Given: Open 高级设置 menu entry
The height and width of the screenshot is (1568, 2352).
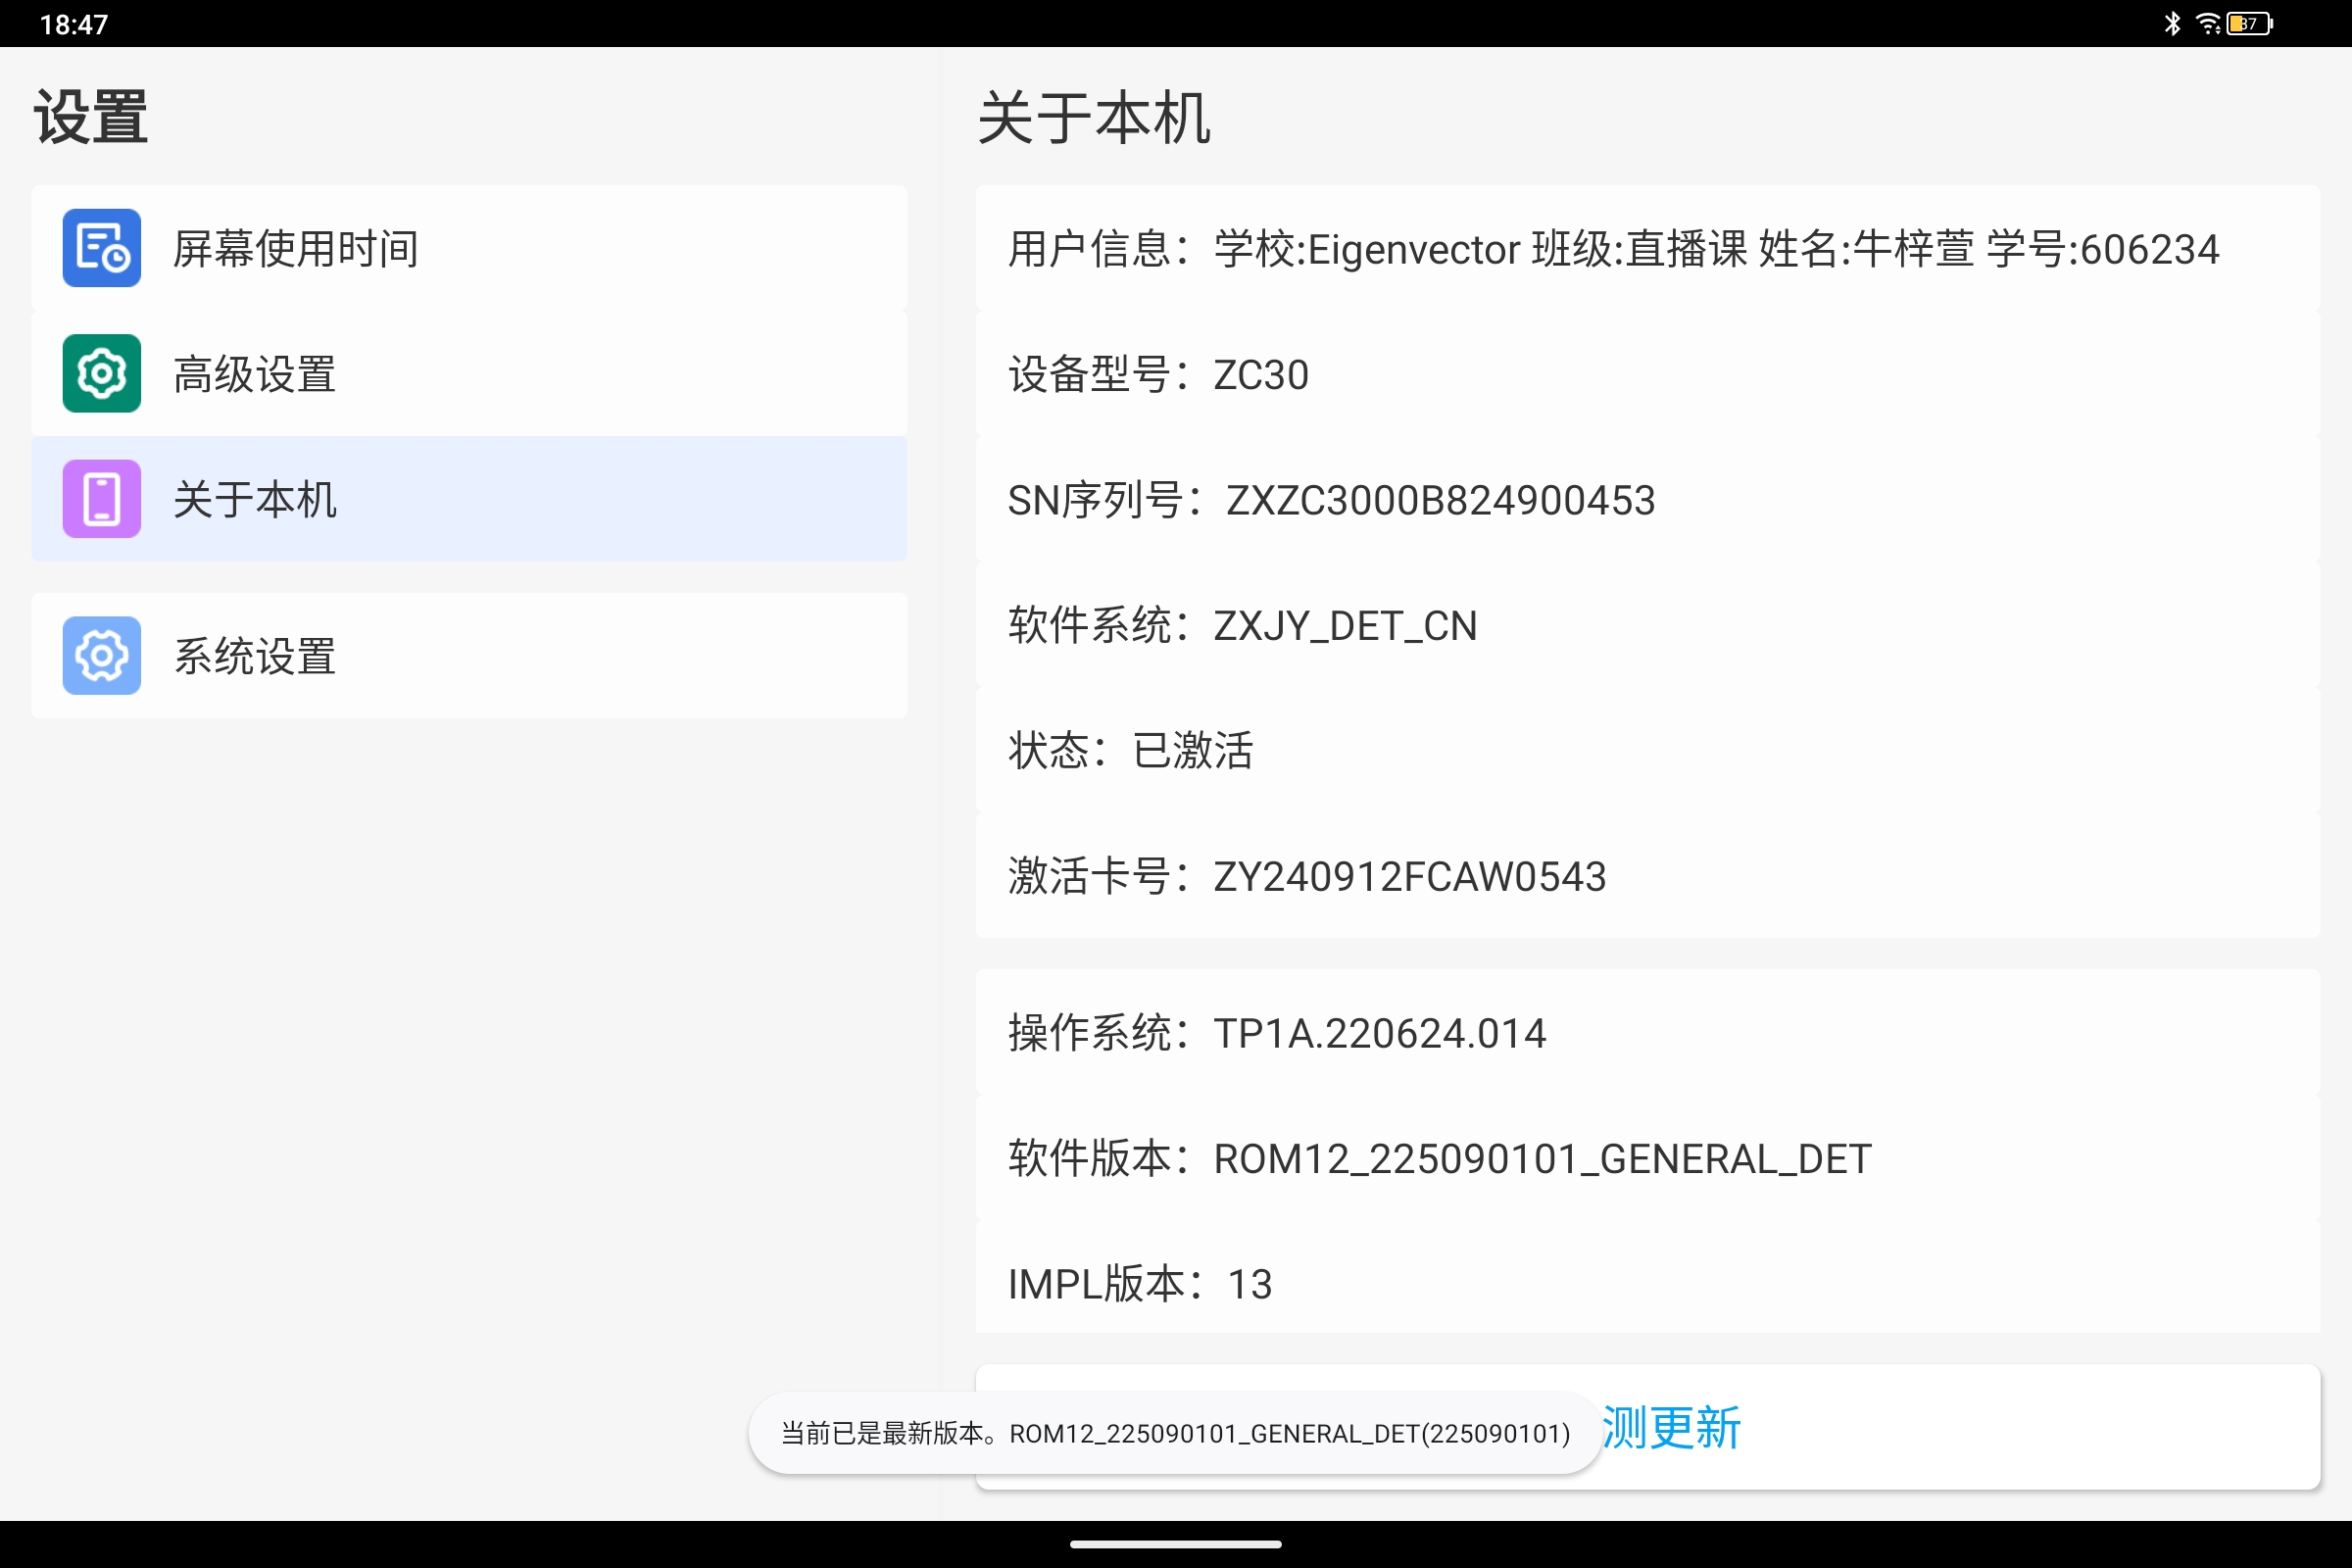Looking at the screenshot, I should pyautogui.click(x=469, y=373).
